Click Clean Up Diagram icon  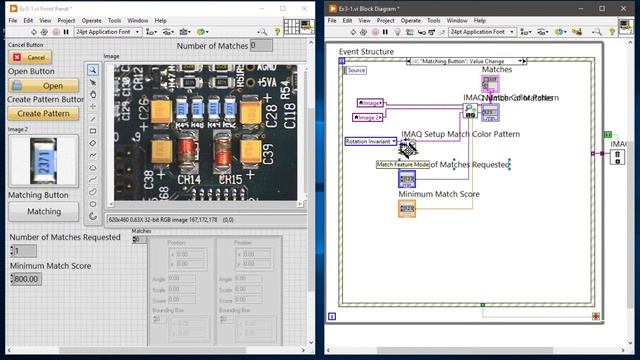tap(577, 32)
